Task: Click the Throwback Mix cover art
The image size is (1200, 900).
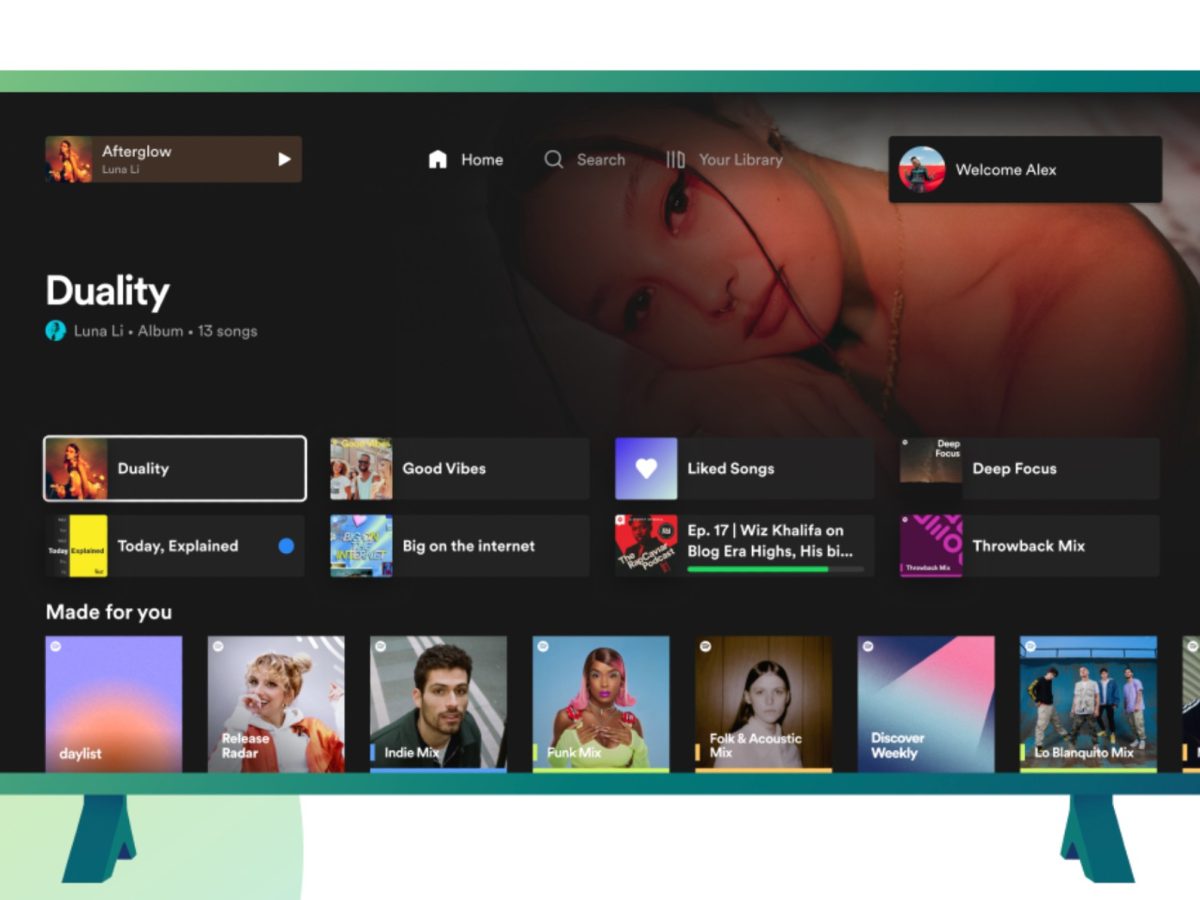Action: (931, 546)
